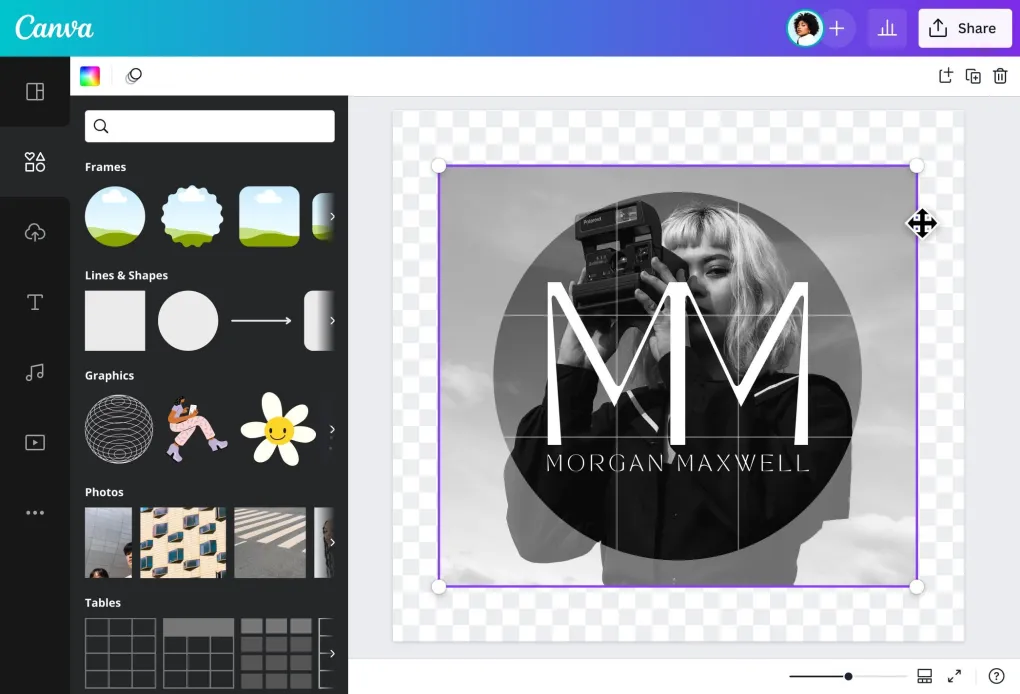Viewport: 1020px width, 694px height.
Task: Expand more Lines & Shapes
Action: pos(332,321)
